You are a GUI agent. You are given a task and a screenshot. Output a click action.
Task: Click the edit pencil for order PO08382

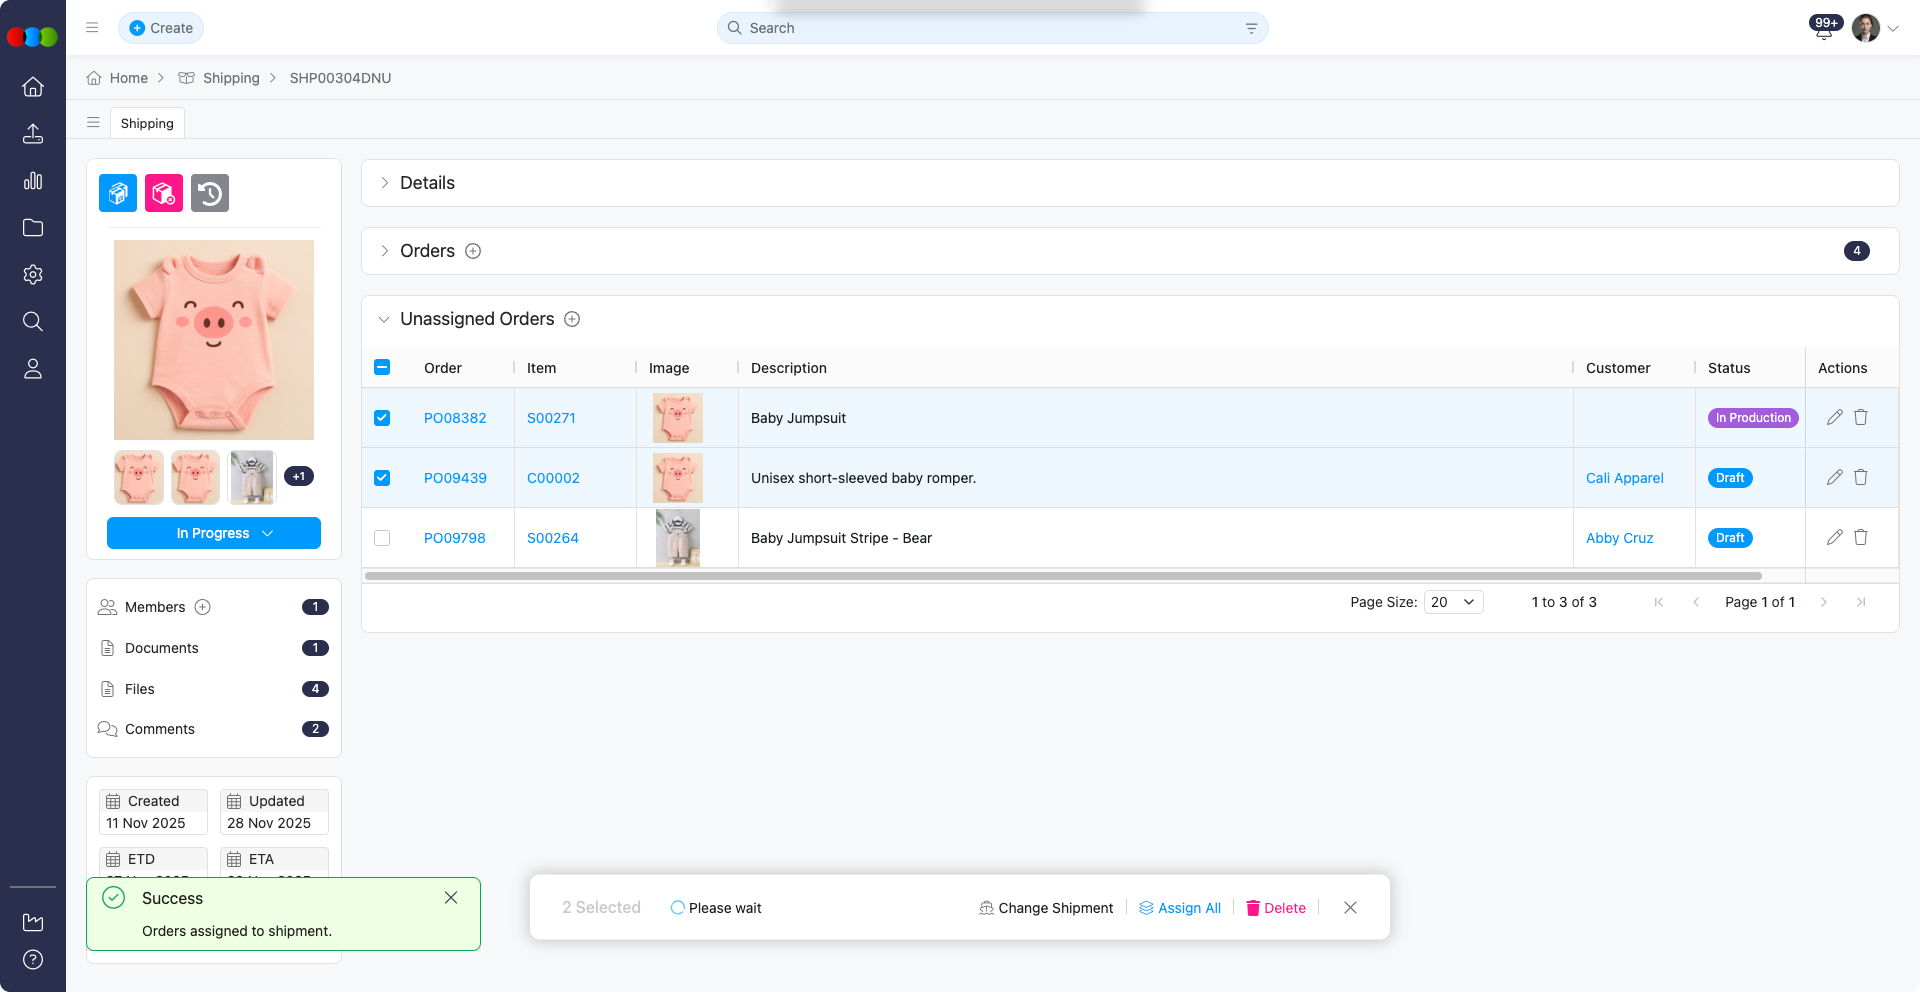point(1834,418)
